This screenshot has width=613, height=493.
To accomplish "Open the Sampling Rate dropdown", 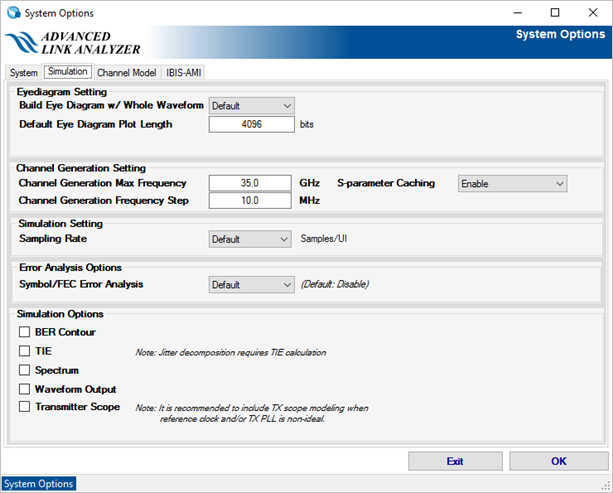I will (x=249, y=239).
